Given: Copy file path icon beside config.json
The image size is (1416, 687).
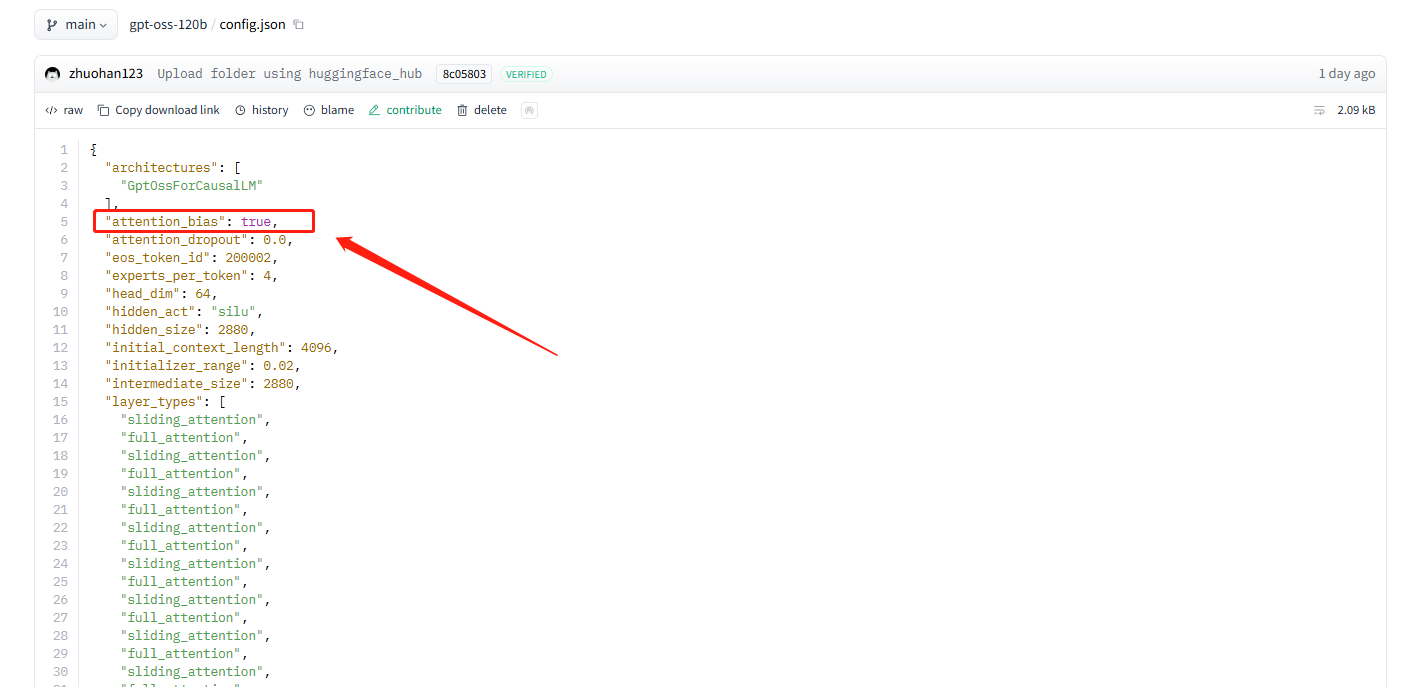Looking at the screenshot, I should coord(299,24).
